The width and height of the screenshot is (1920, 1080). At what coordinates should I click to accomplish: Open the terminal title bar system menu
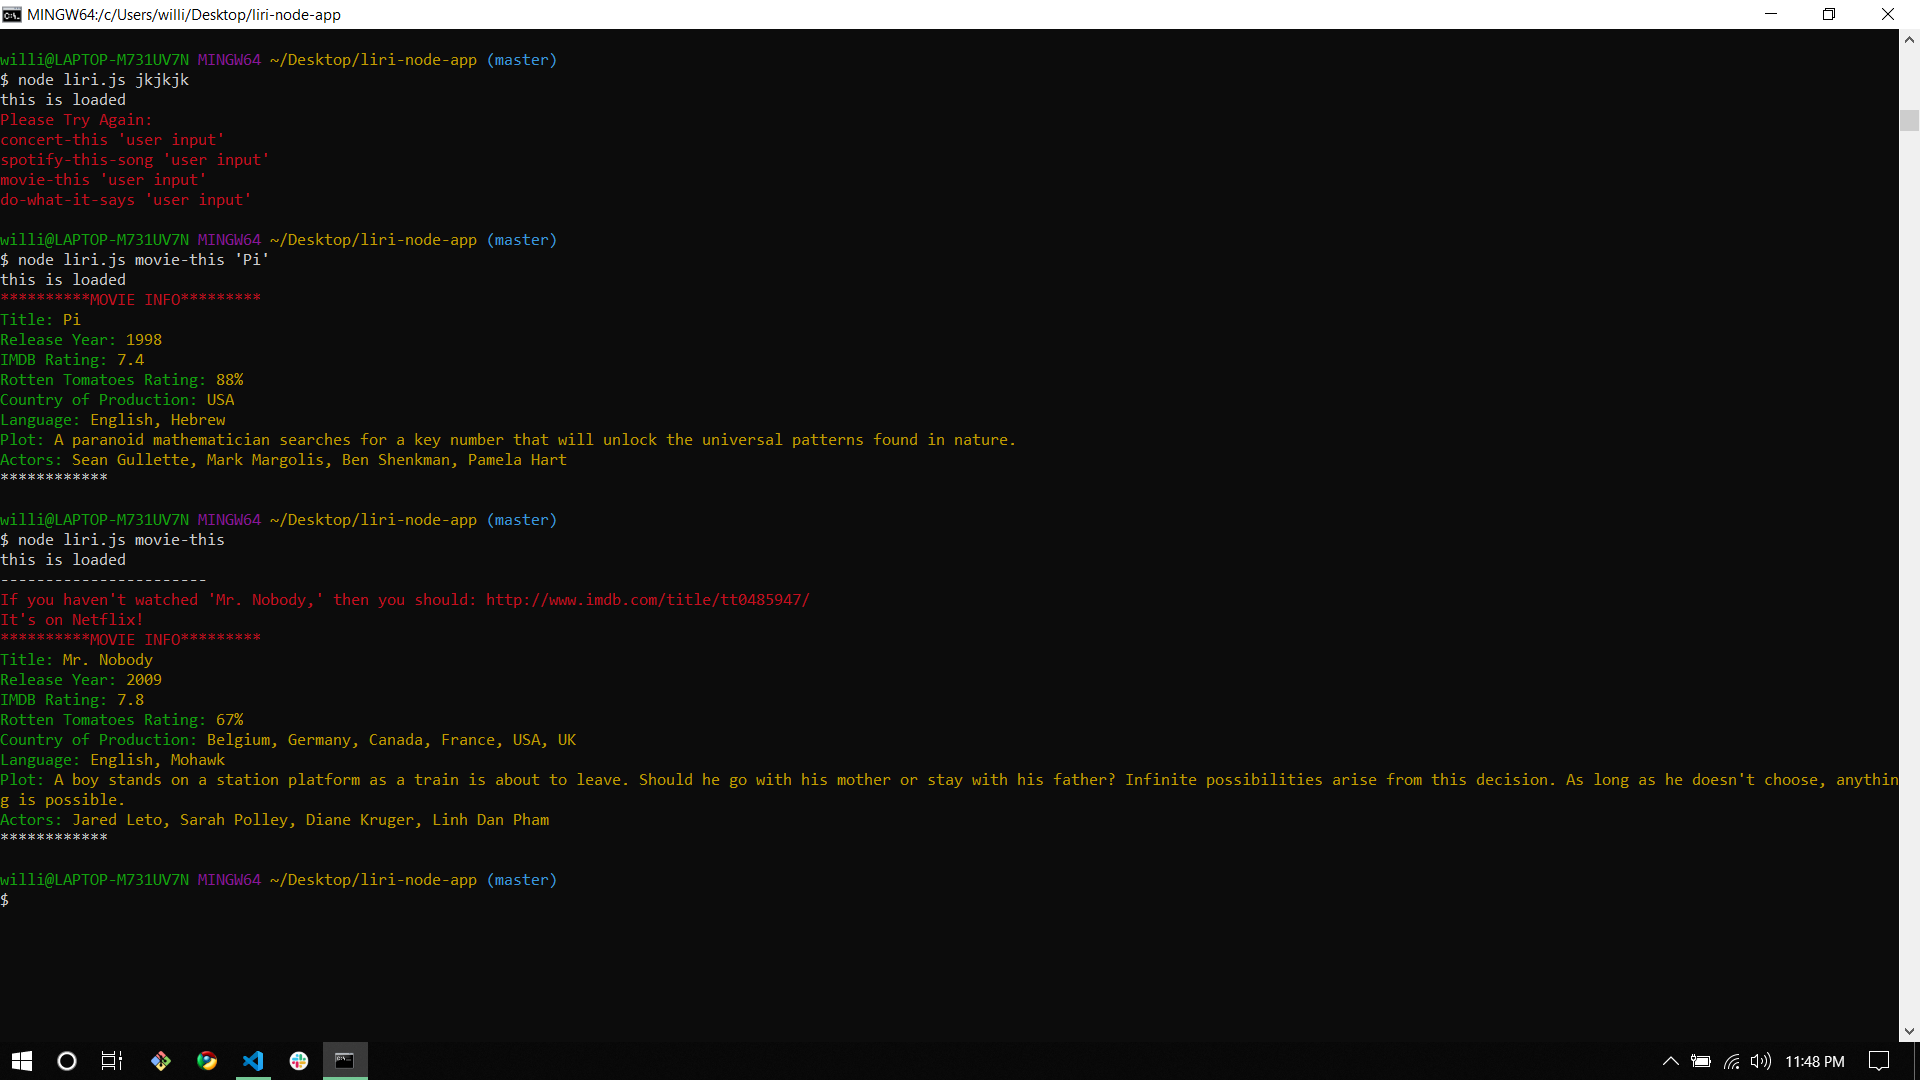click(11, 14)
